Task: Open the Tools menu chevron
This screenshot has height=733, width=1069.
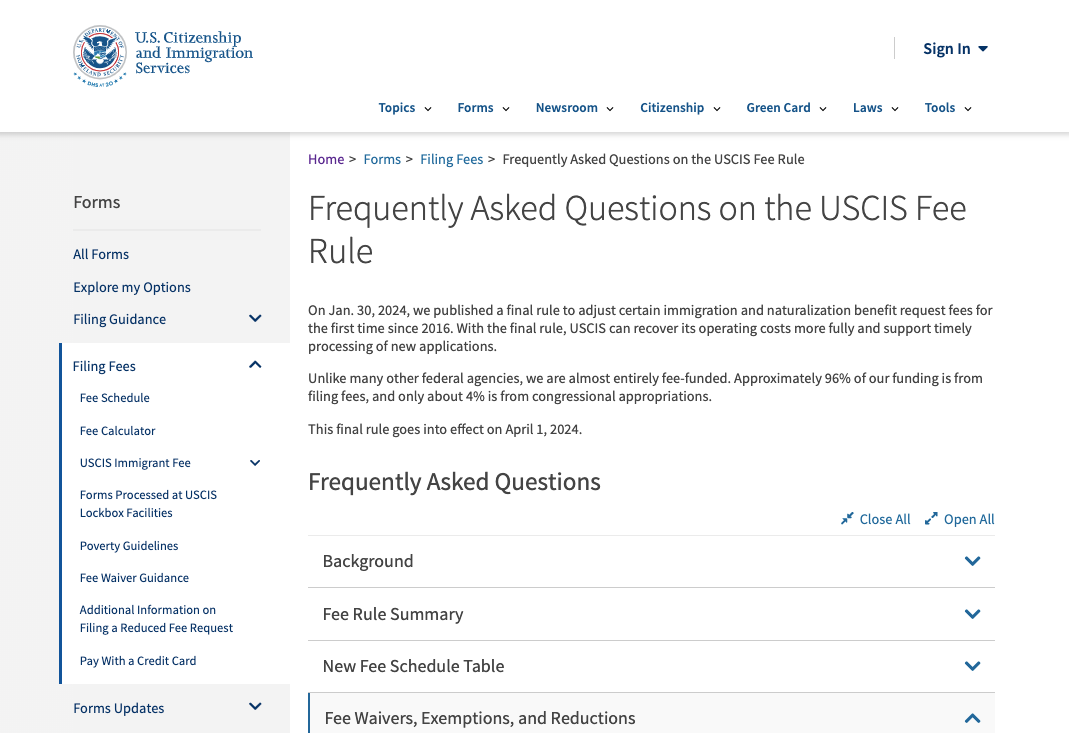Action: coord(967,108)
